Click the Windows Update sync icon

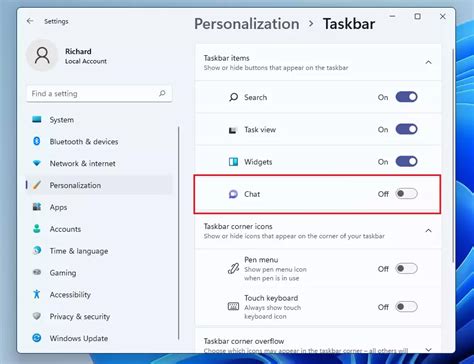pos(37,338)
